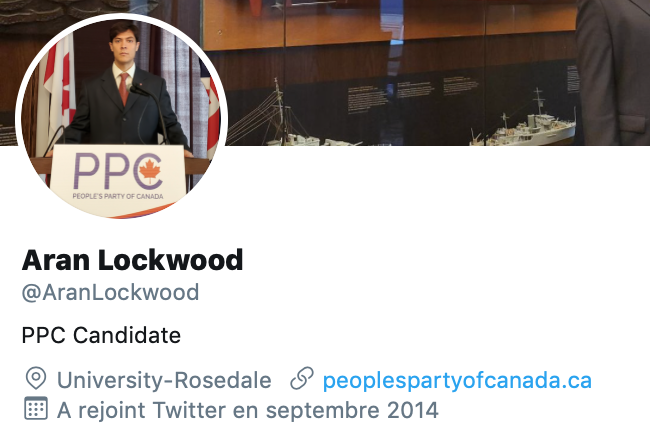Click People's Party of Canada podium caption
The width and height of the screenshot is (650, 434).
point(118,196)
